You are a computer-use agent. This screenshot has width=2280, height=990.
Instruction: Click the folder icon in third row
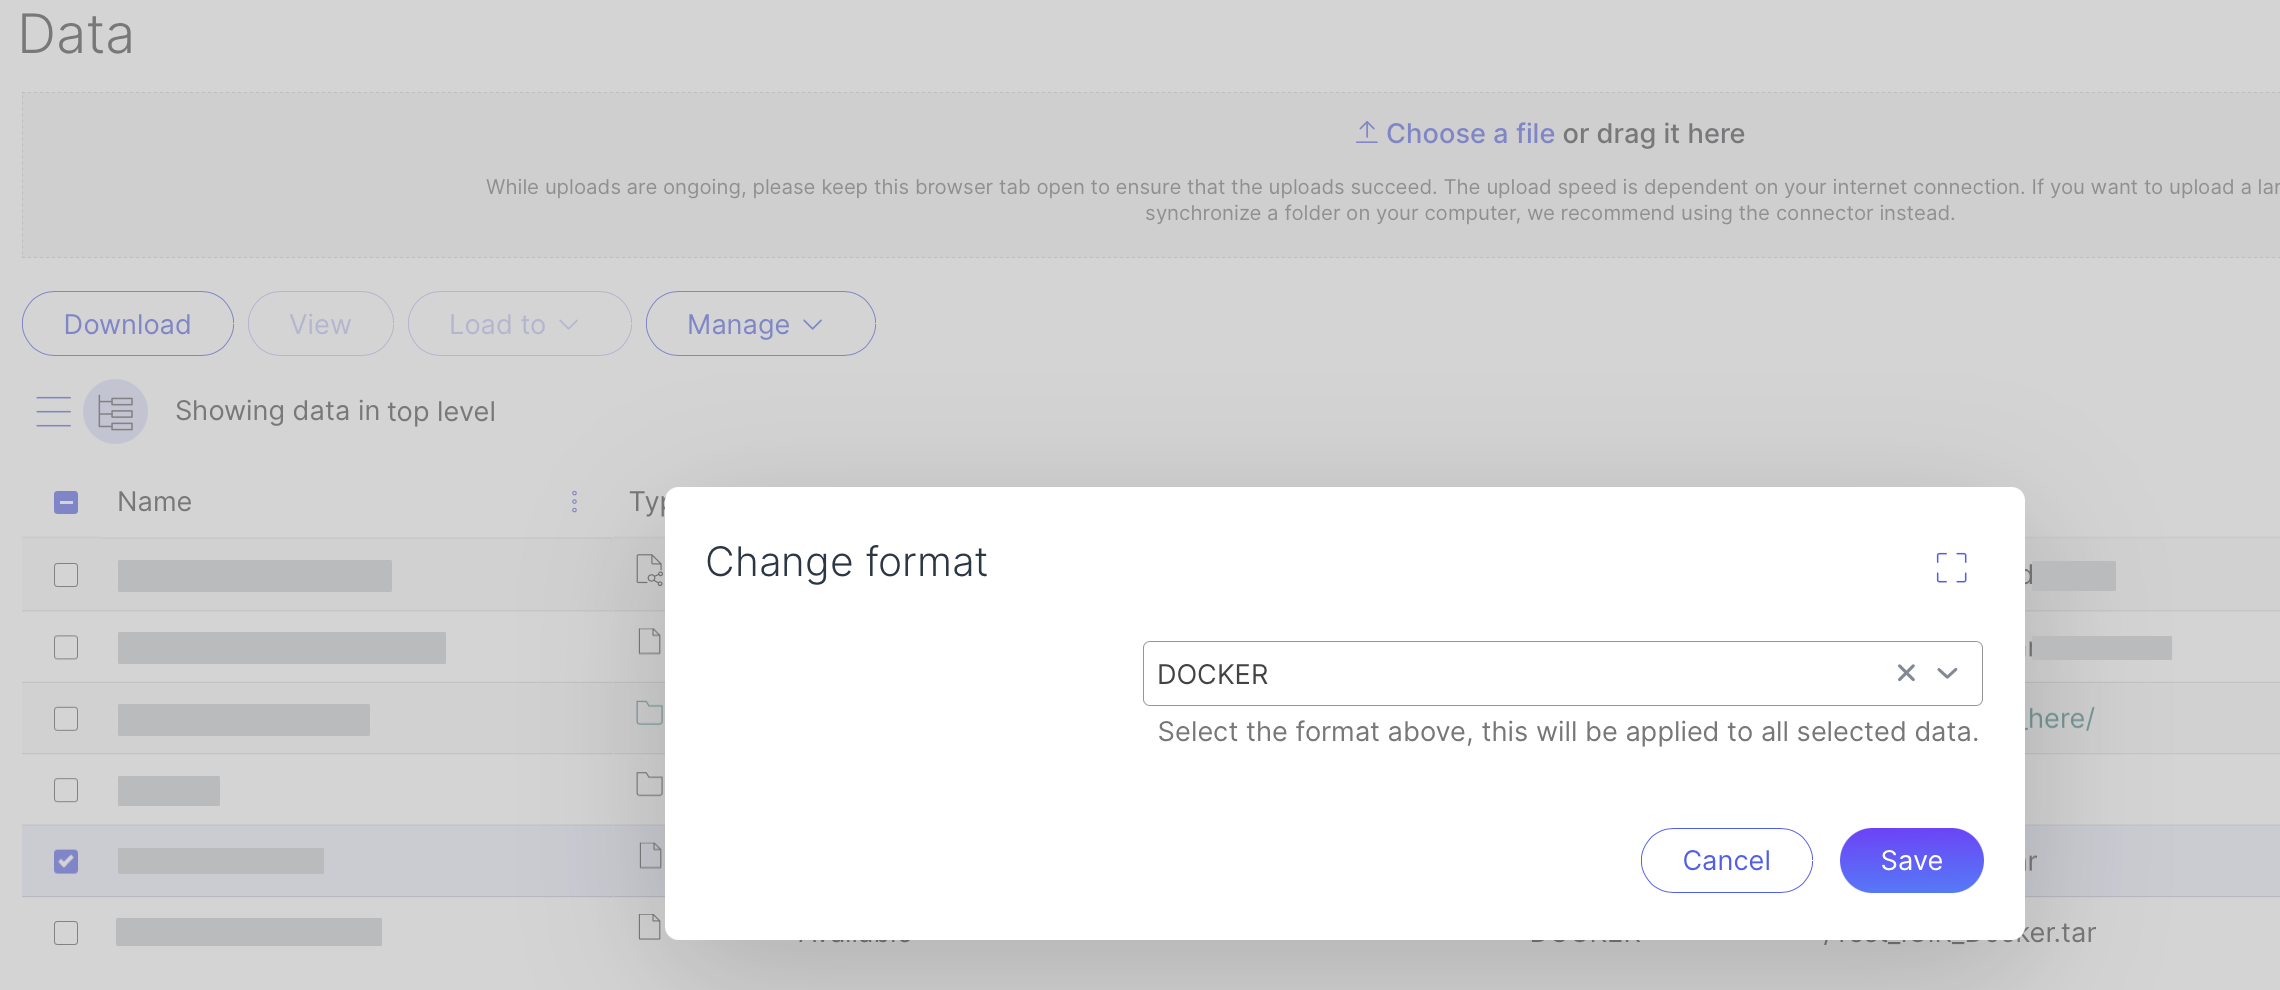tap(649, 713)
